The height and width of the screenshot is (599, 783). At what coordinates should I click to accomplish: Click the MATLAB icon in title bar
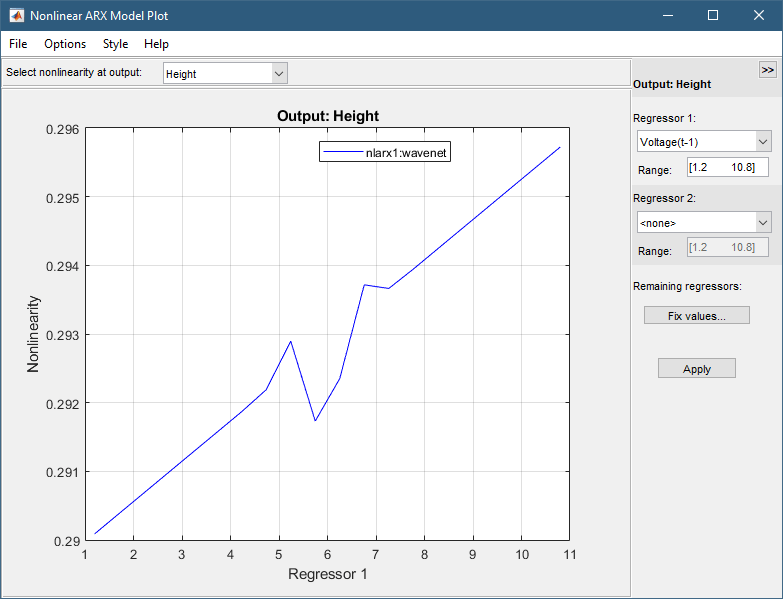coord(16,15)
